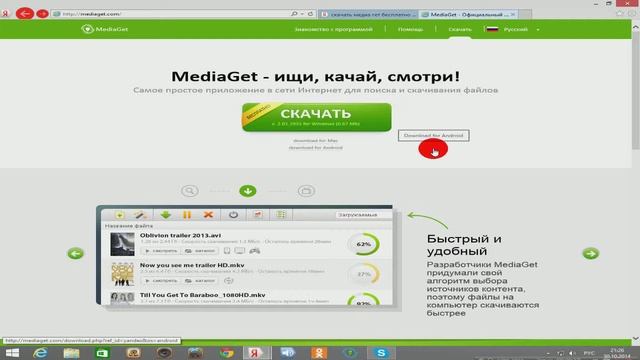Click the Russian flag icon in header
The image size is (640, 360).
click(493, 29)
